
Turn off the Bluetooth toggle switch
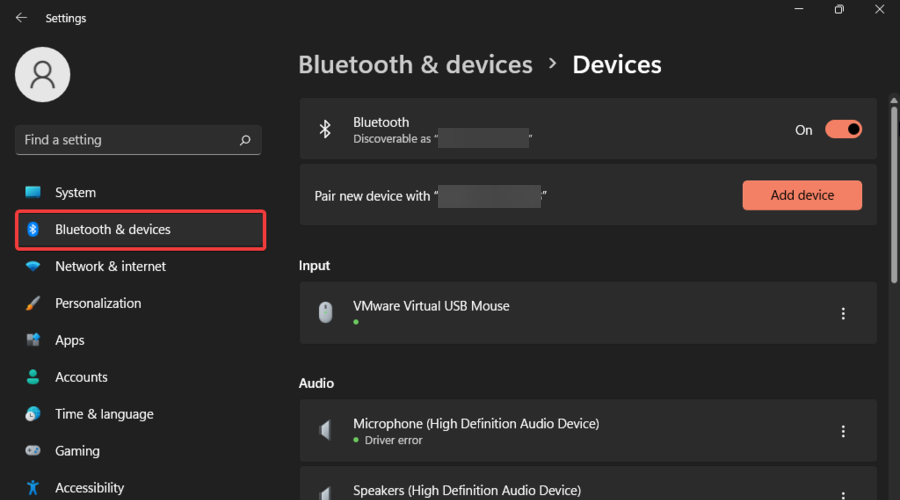pos(843,130)
